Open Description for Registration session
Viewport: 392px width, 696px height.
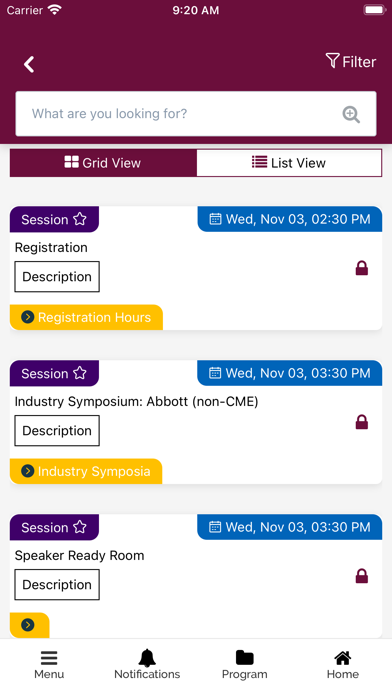point(57,277)
